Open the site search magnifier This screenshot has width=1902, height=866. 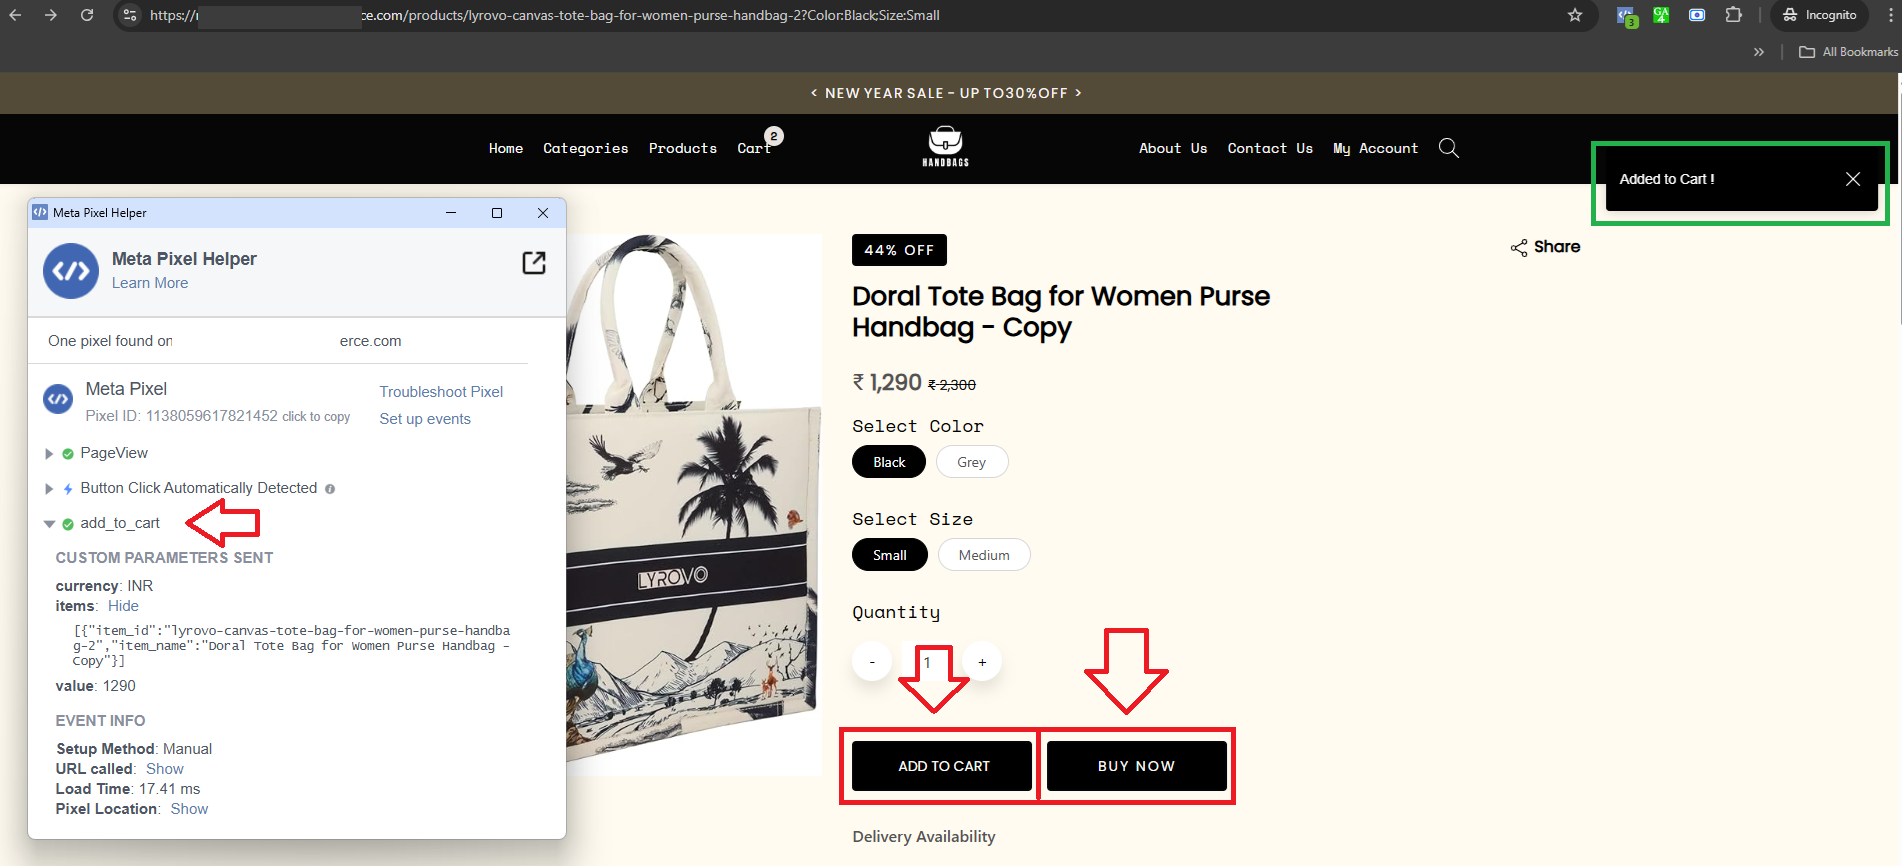pos(1448,148)
